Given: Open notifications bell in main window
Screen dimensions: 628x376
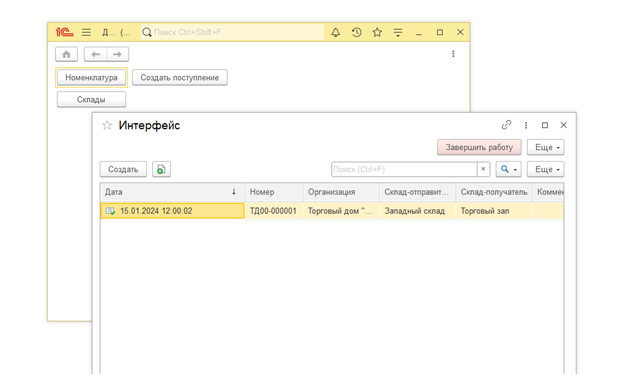Looking at the screenshot, I should tap(336, 32).
